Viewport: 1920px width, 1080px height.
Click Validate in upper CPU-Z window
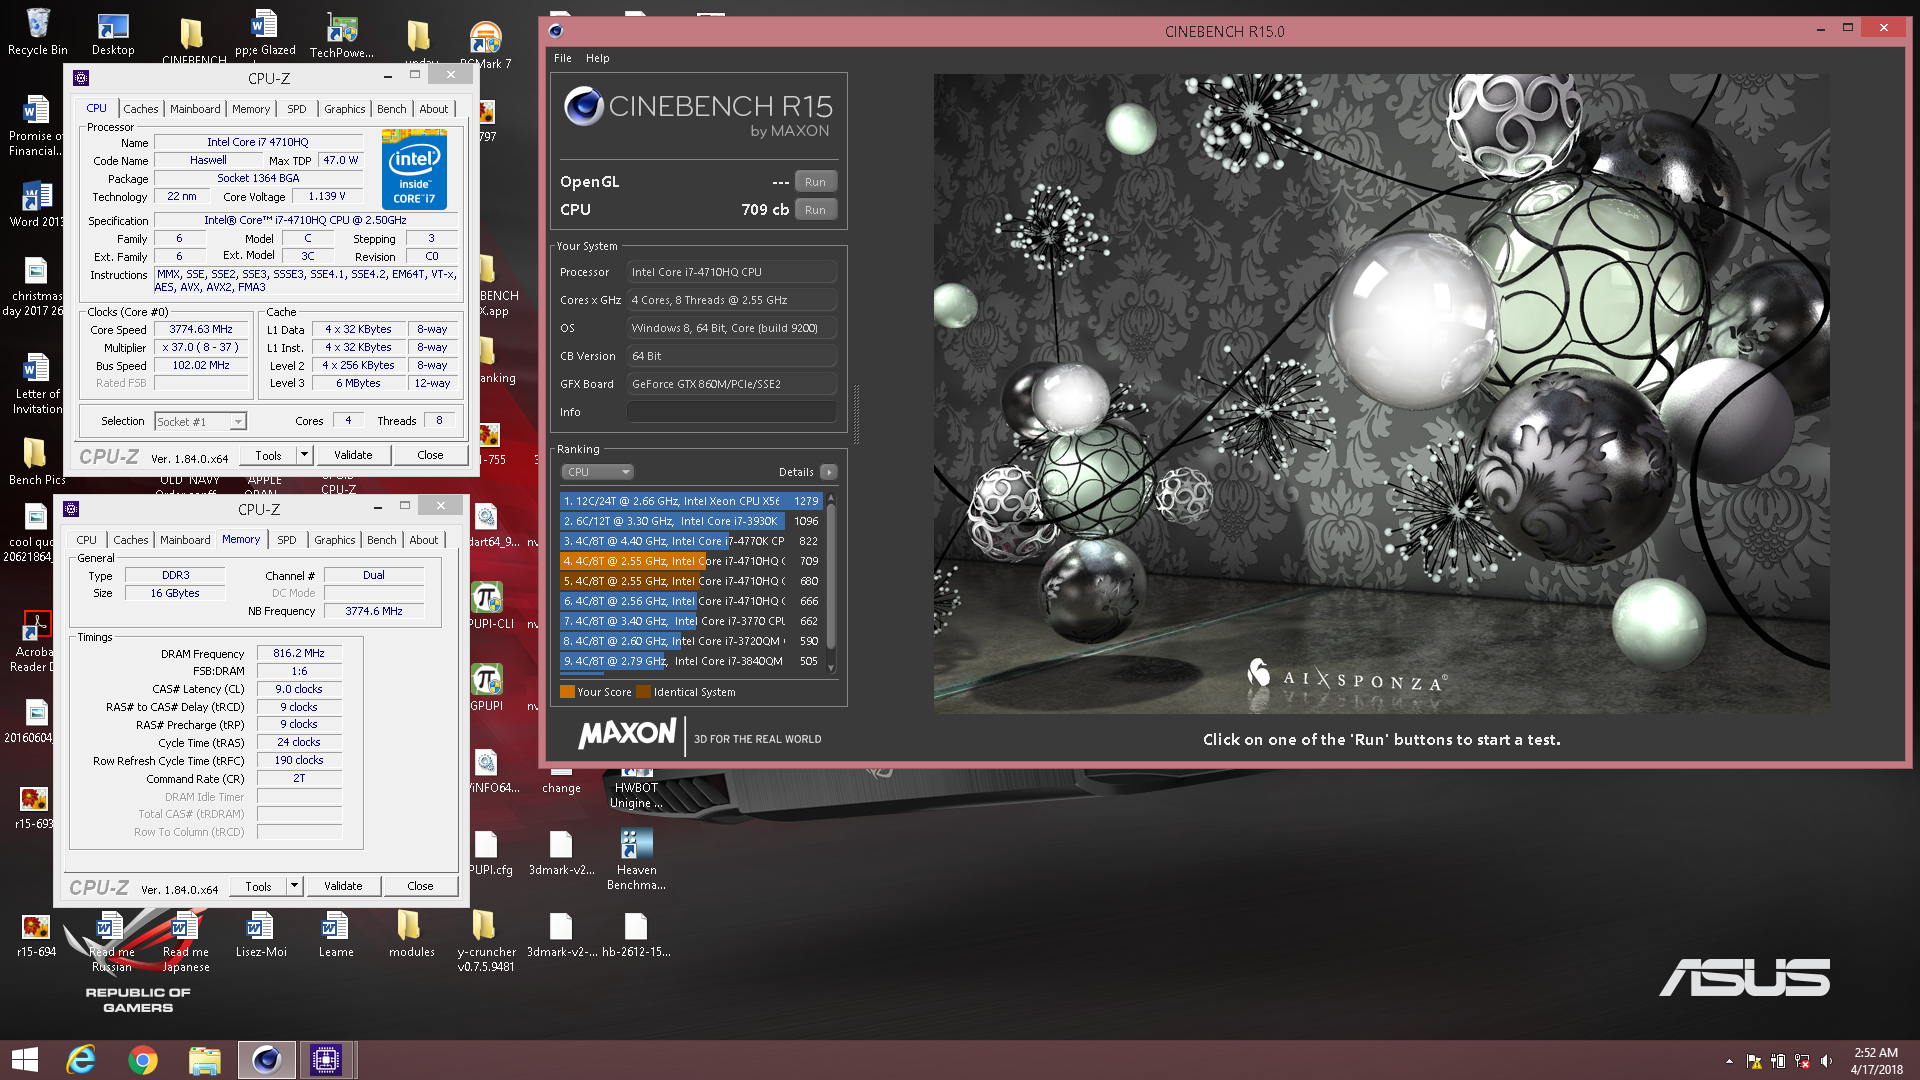point(353,455)
